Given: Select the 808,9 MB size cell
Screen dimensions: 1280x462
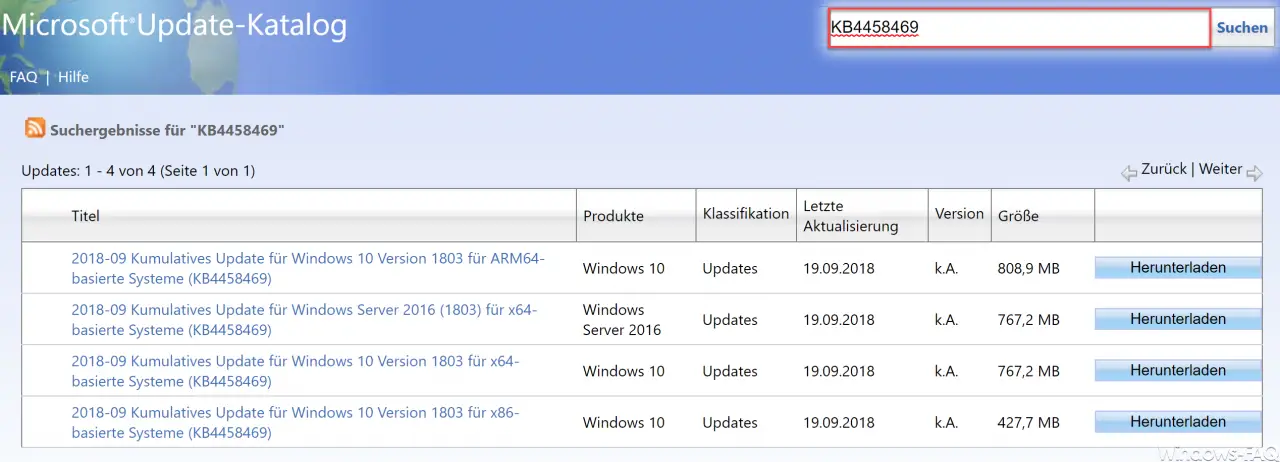Looking at the screenshot, I should pos(1028,268).
